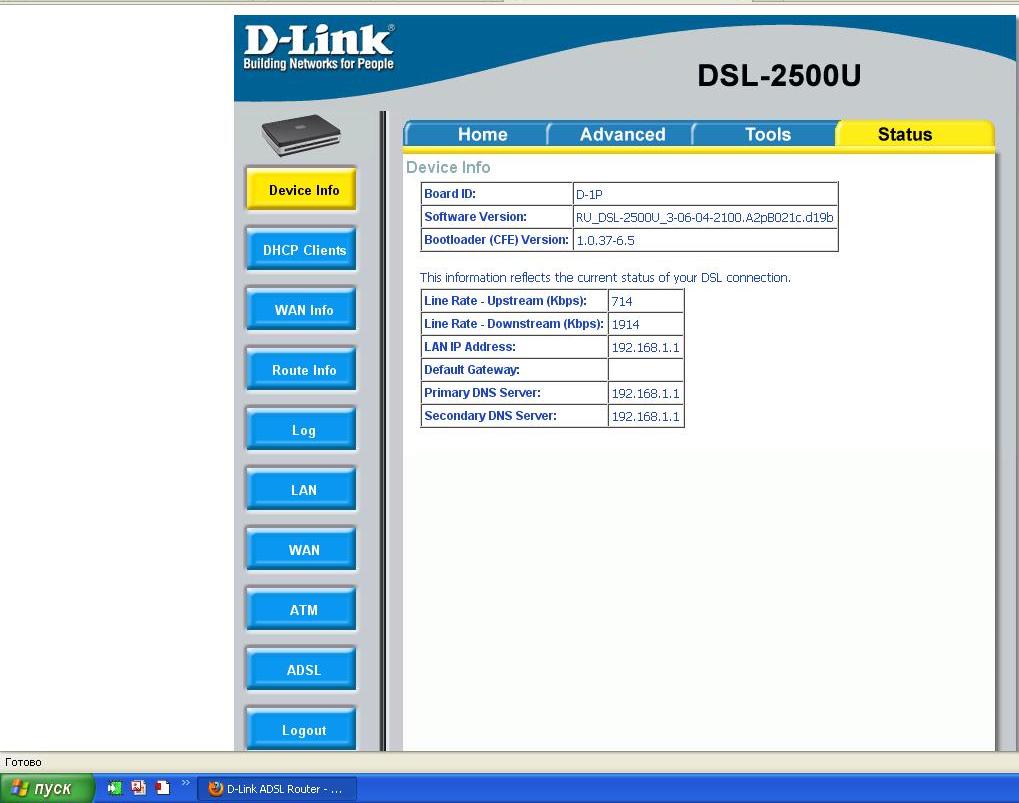Viewport: 1019px width, 803px height.
Task: Open the Log page
Action: 302,429
